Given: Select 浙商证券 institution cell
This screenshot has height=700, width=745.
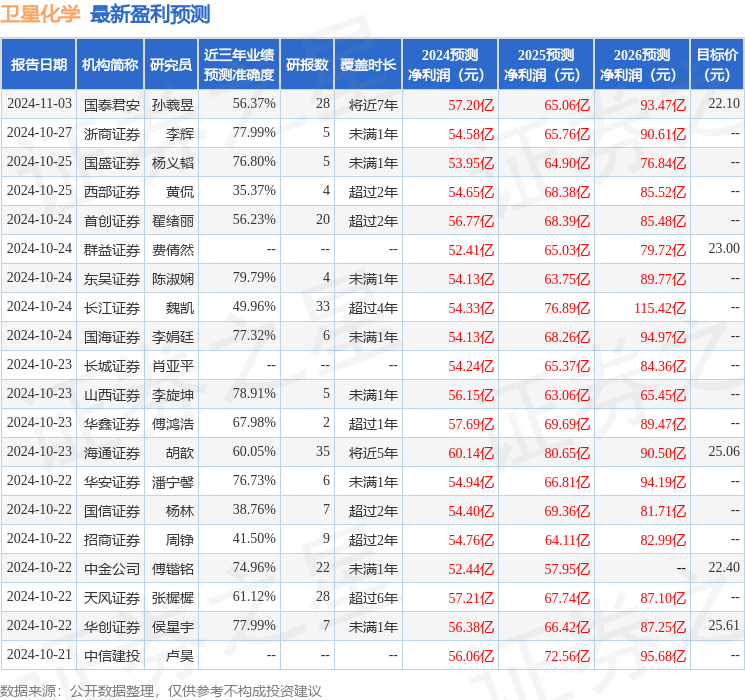Looking at the screenshot, I should pos(112,134).
